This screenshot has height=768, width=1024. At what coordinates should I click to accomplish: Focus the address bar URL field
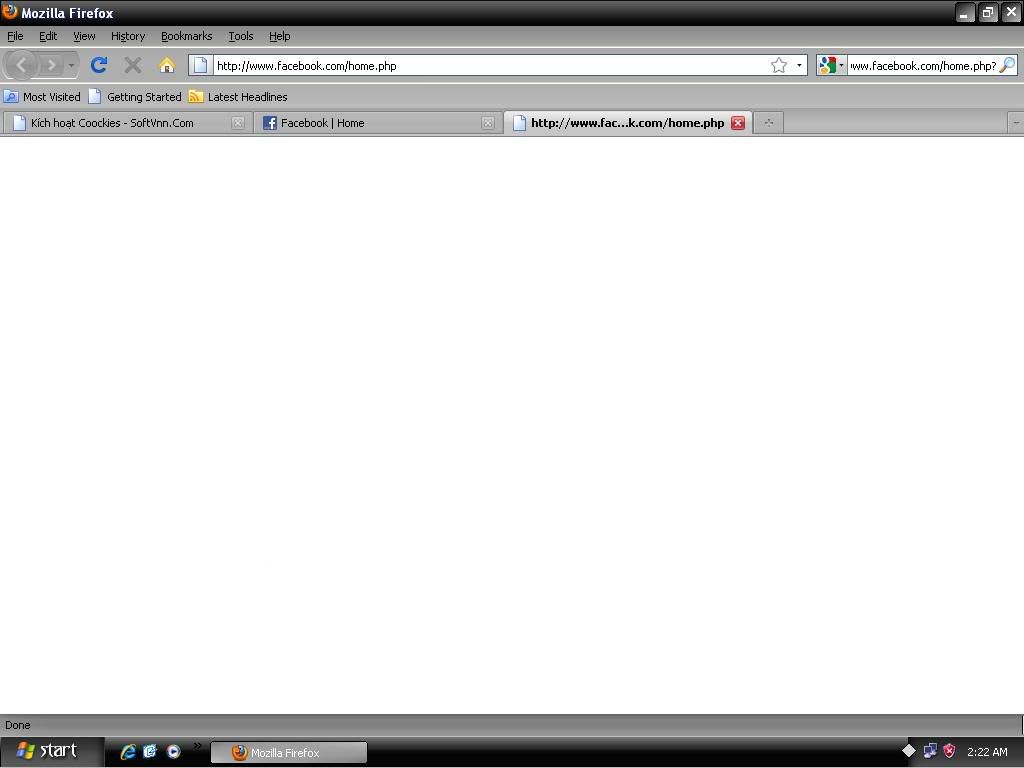click(x=490, y=65)
